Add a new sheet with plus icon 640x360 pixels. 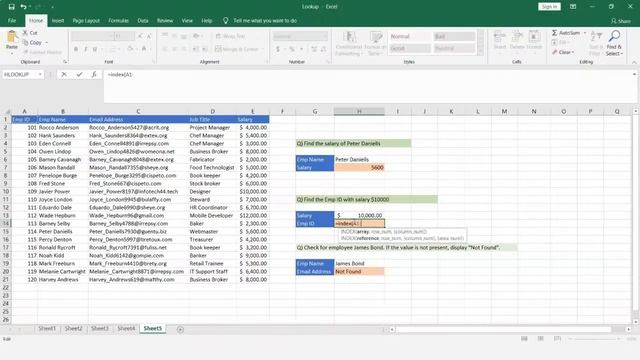(180, 329)
